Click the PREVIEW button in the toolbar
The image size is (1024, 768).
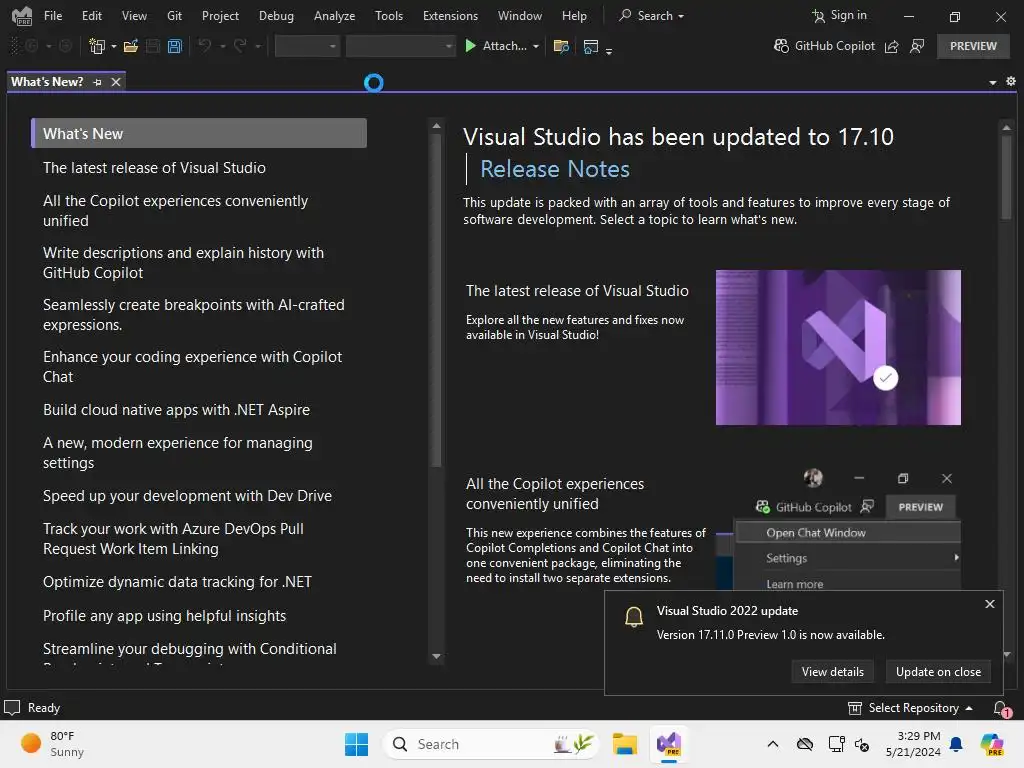click(973, 46)
